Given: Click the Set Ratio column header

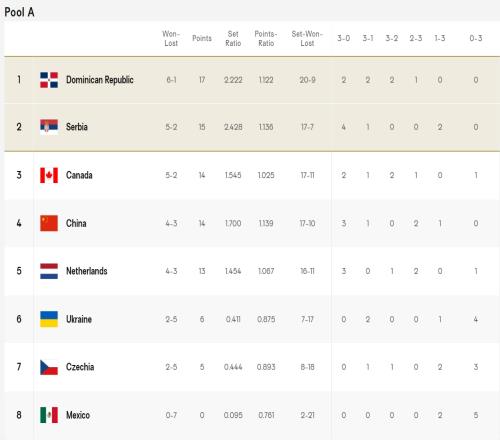Looking at the screenshot, I should pyautogui.click(x=233, y=38).
